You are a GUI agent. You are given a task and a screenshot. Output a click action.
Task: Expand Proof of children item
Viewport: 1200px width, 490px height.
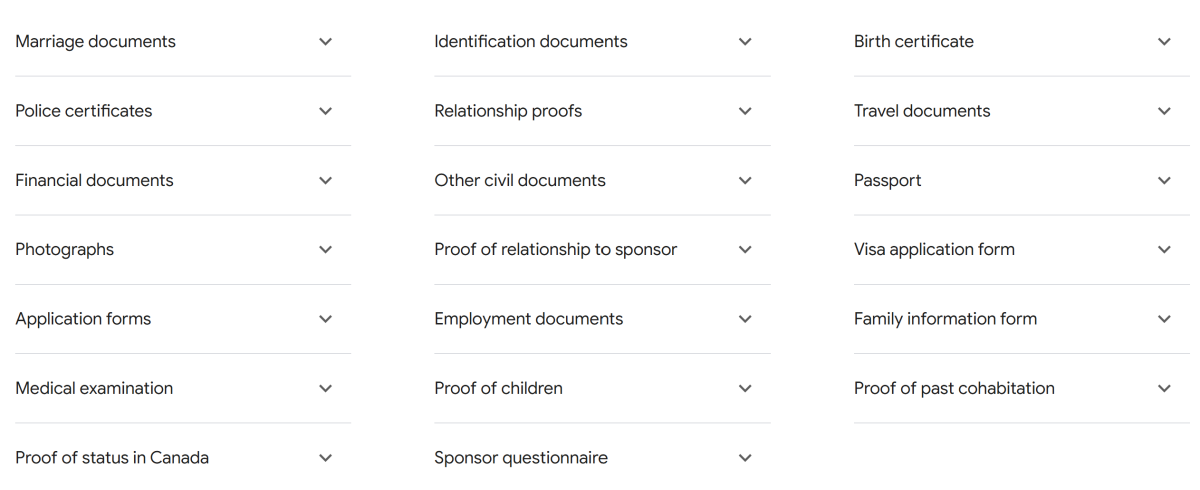point(602,388)
